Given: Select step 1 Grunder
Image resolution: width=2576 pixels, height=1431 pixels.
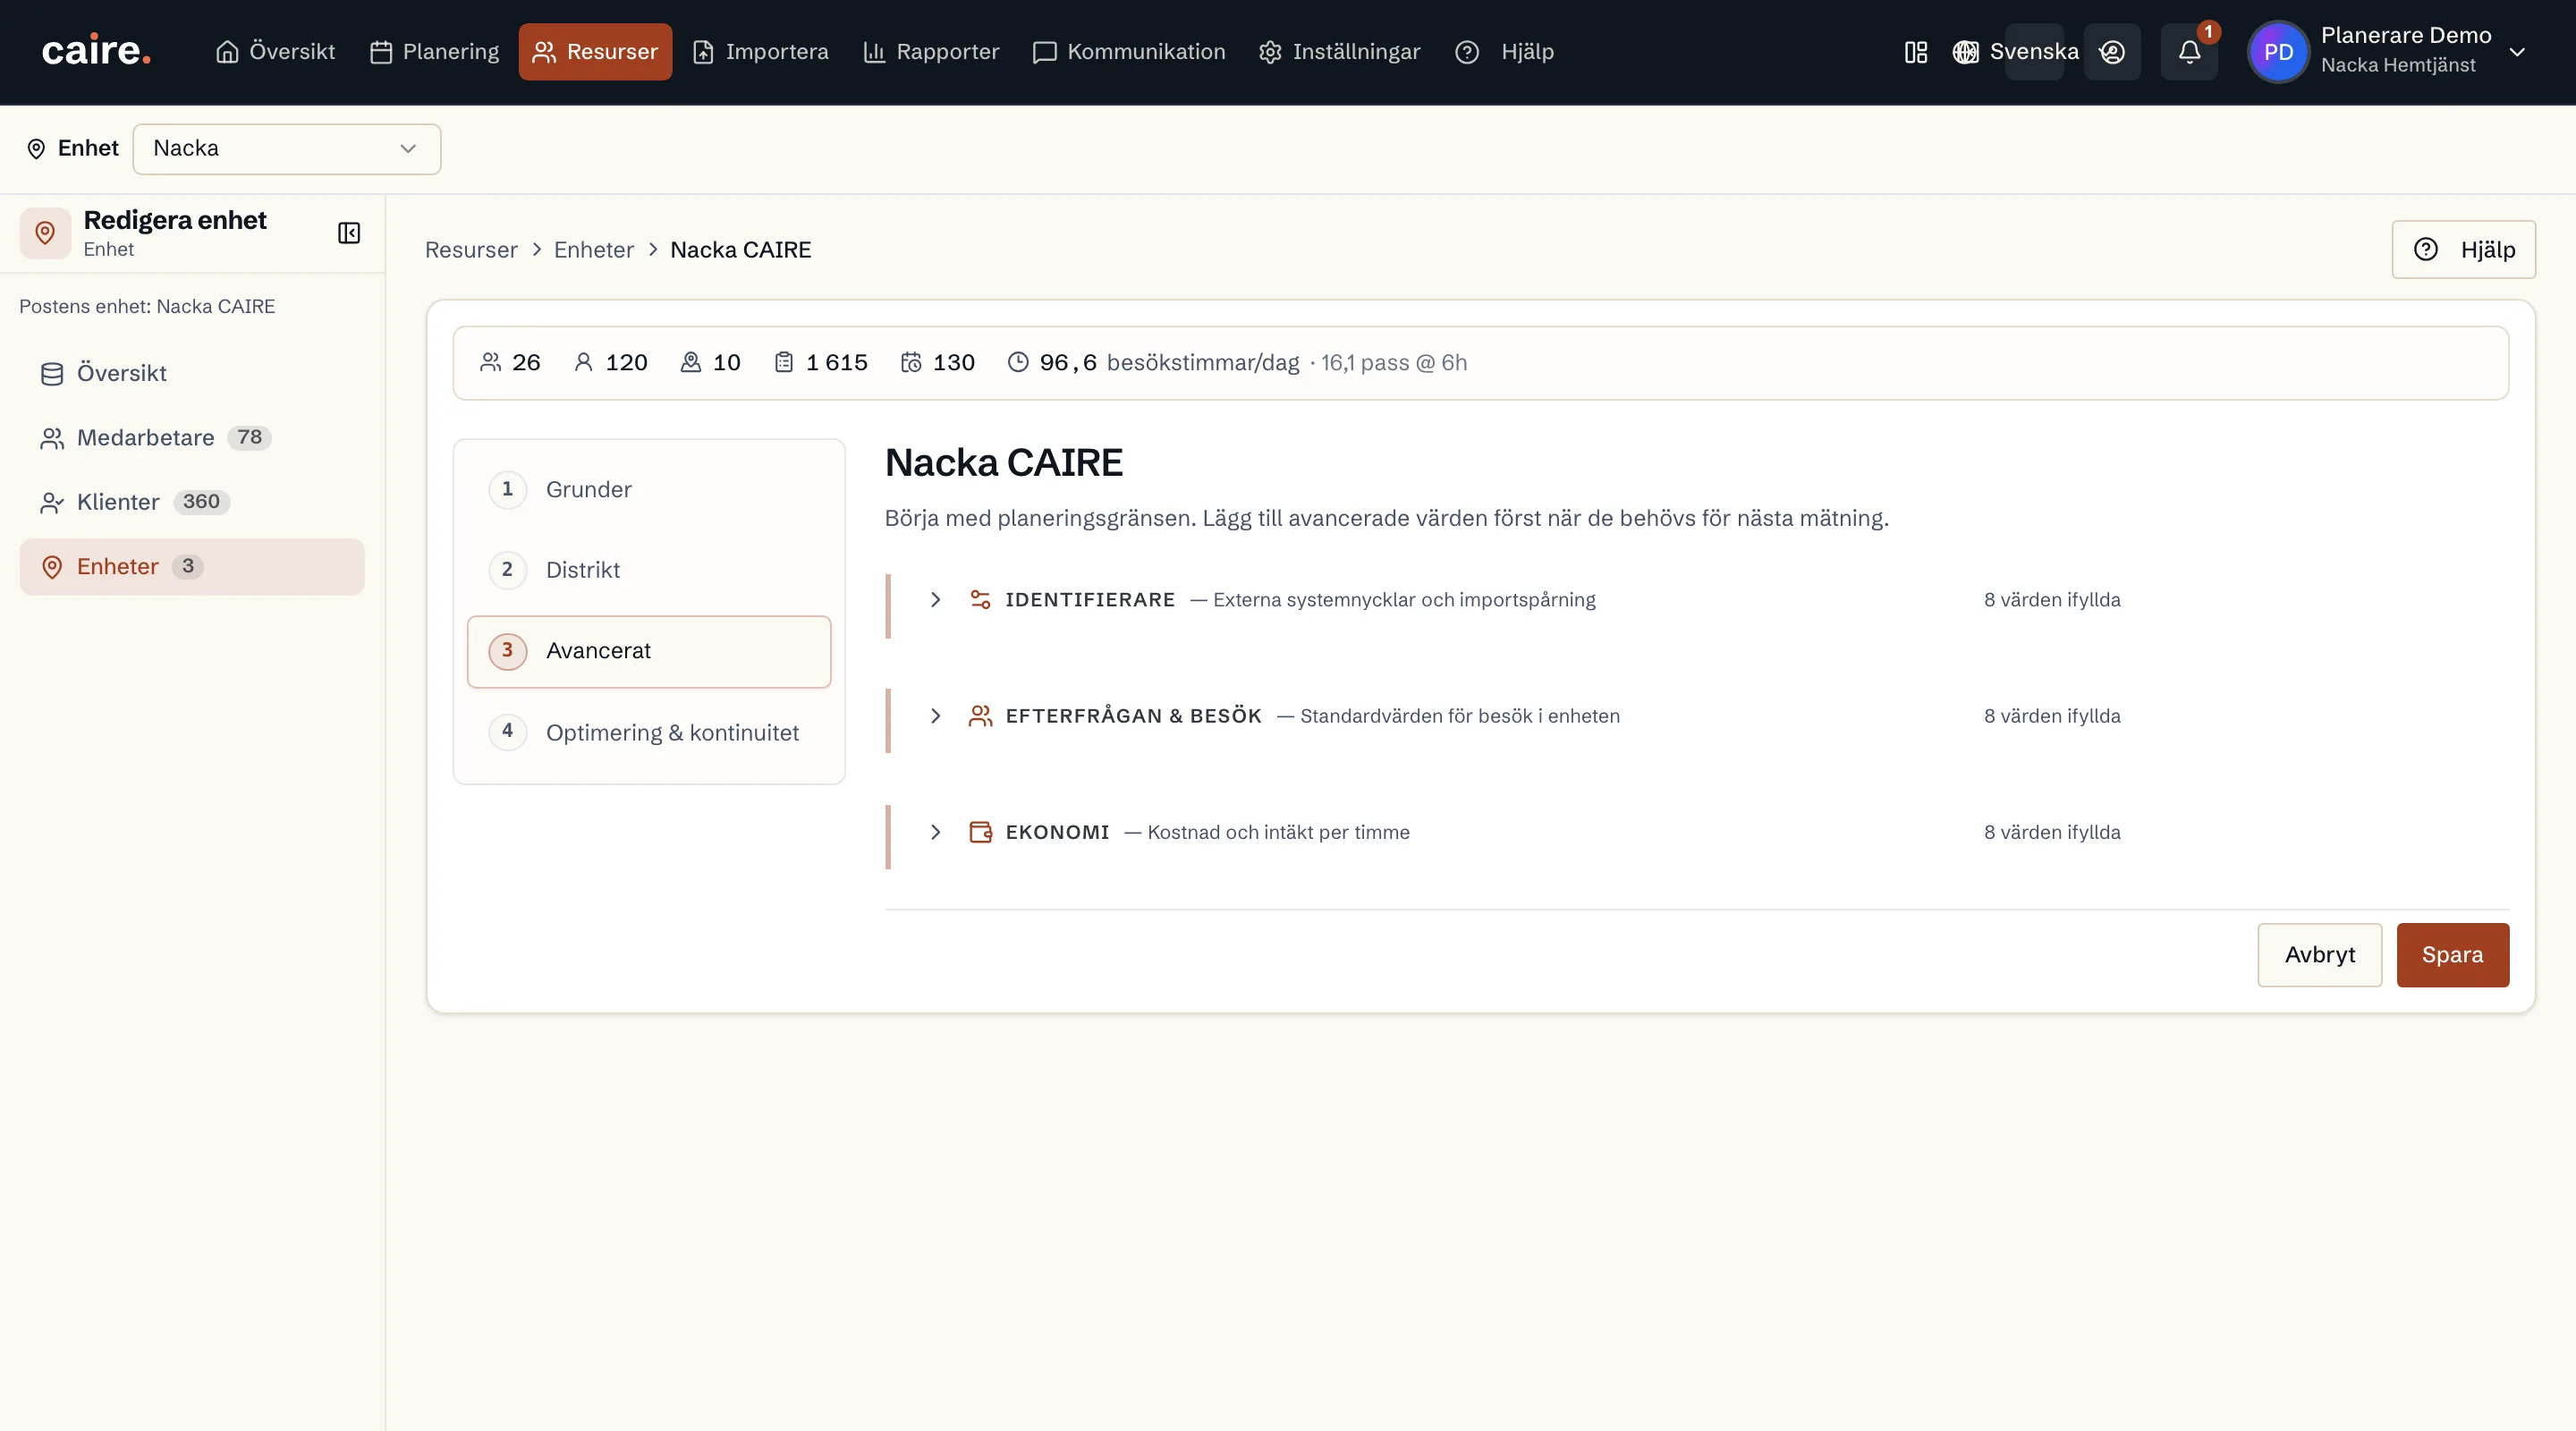Looking at the screenshot, I should [649, 490].
